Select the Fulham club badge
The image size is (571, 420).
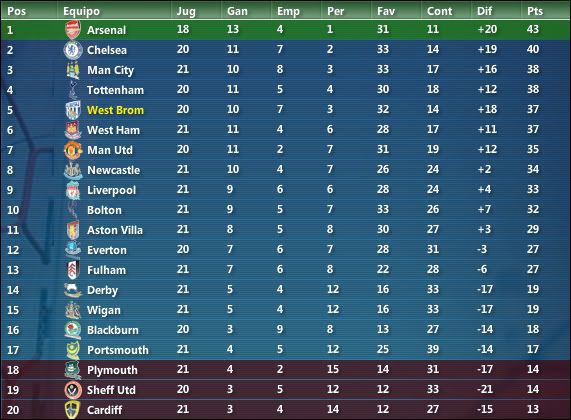[73, 270]
